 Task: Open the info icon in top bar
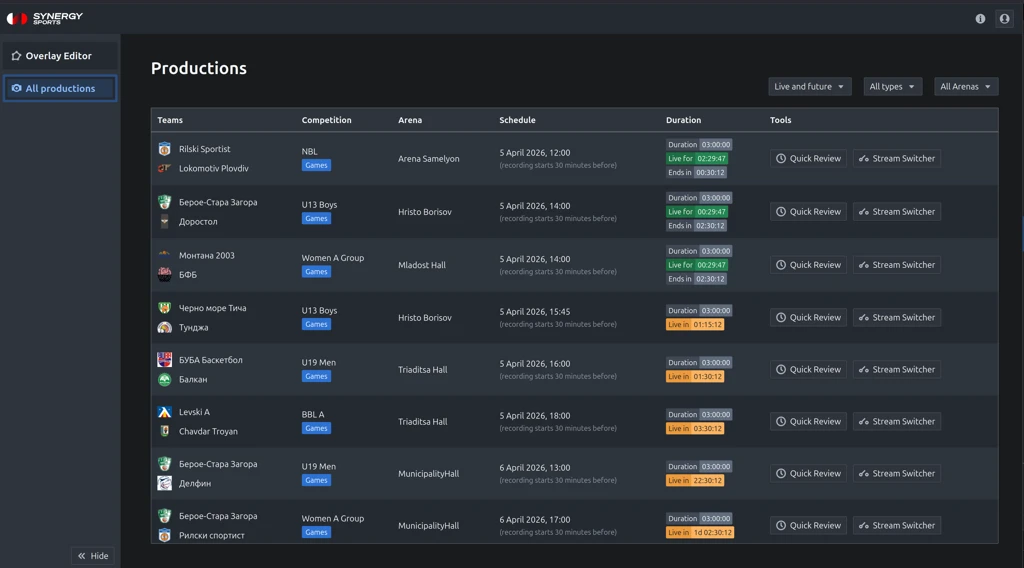point(980,18)
